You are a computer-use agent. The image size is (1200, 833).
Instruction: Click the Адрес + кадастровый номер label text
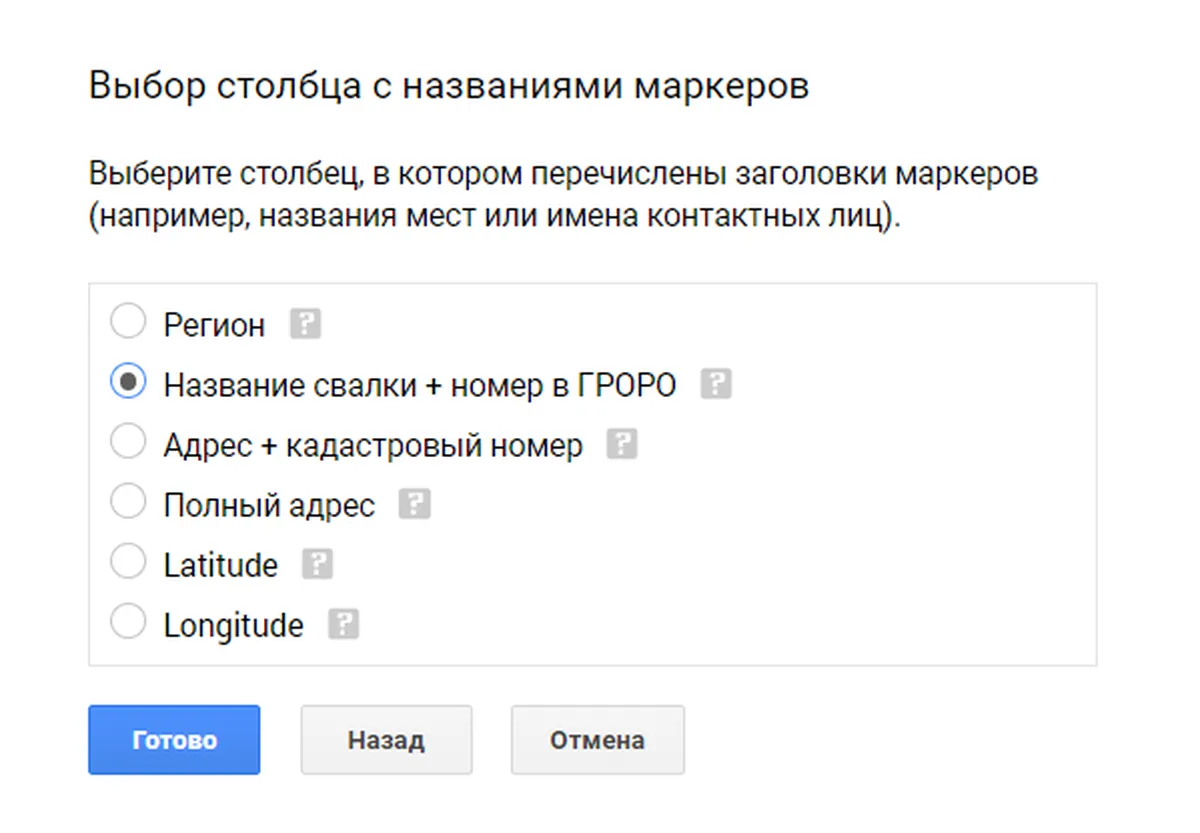pyautogui.click(x=373, y=446)
